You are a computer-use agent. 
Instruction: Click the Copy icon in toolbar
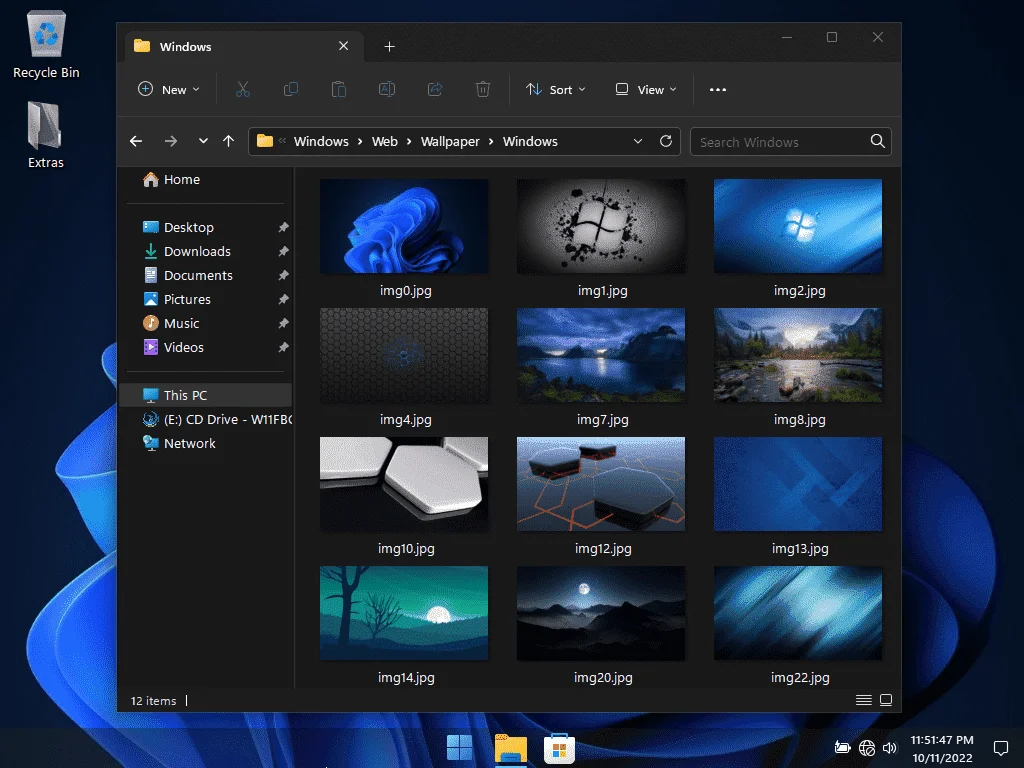pos(291,89)
